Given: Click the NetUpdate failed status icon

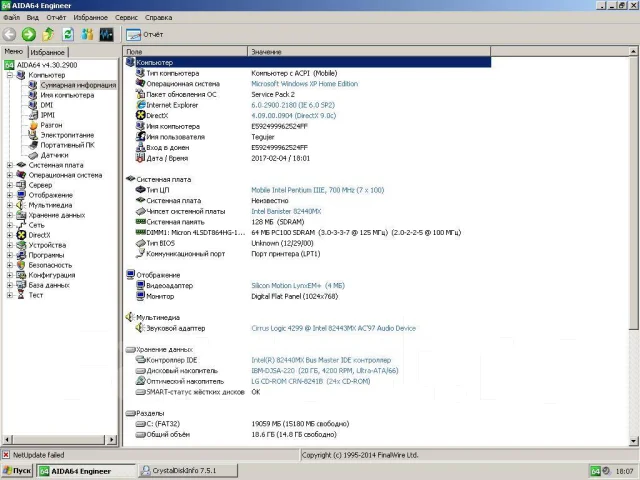Looking at the screenshot, I should (x=6, y=455).
